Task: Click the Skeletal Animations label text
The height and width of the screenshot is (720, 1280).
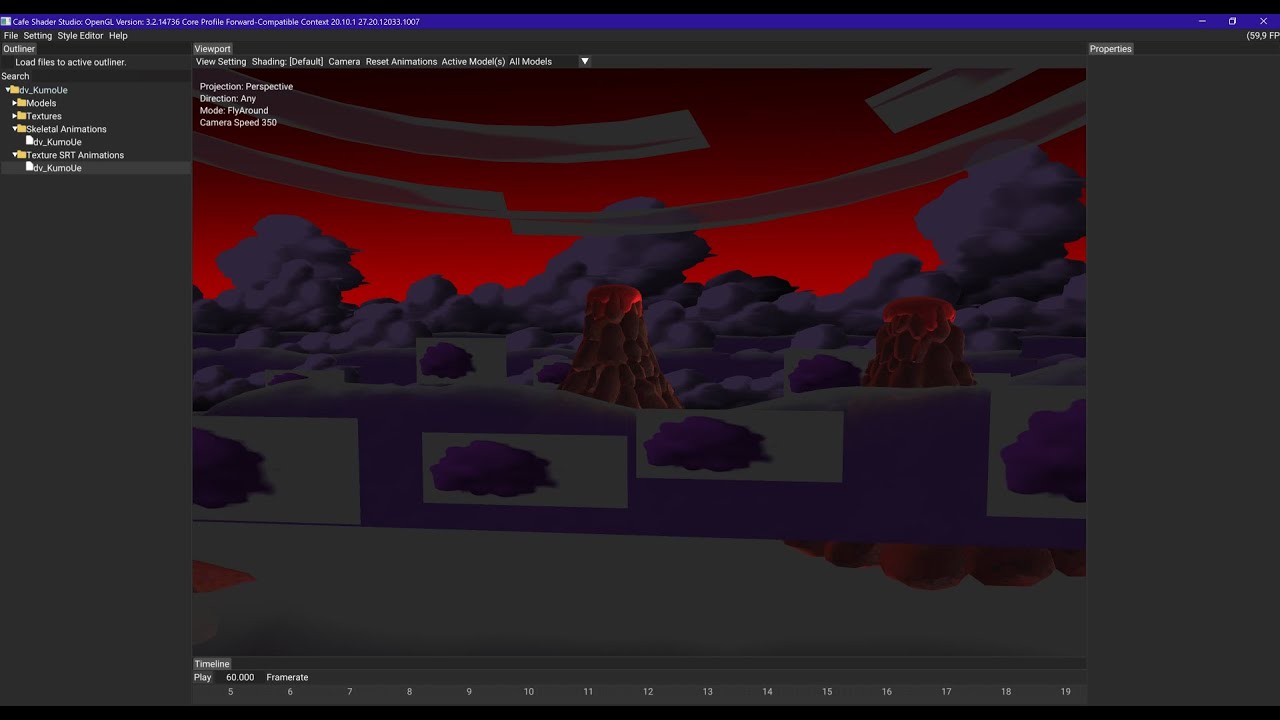Action: pos(66,129)
